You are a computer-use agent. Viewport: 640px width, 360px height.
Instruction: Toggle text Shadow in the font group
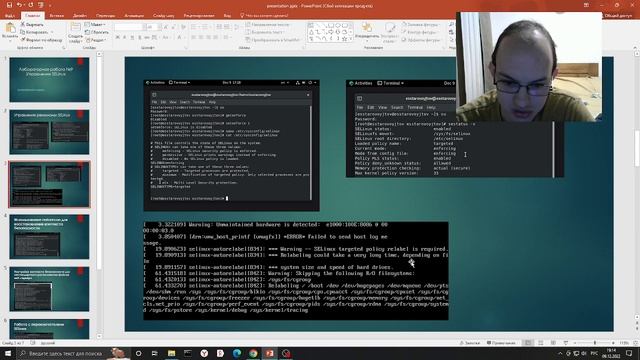pos(140,38)
